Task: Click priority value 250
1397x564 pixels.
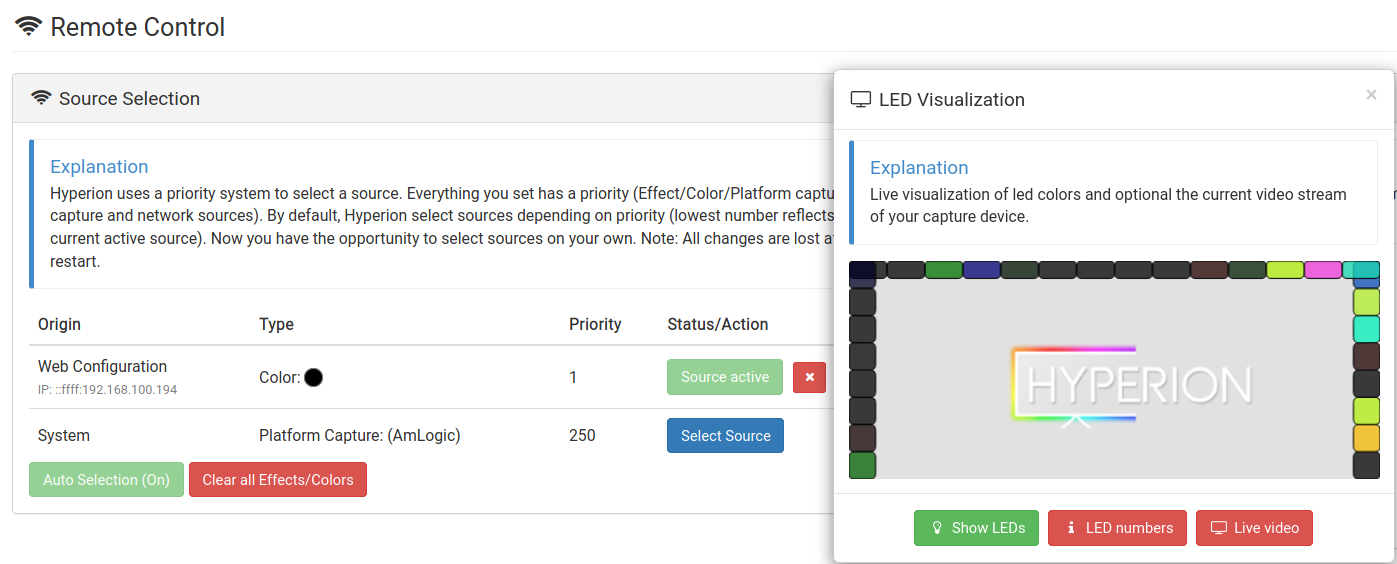Action: (582, 436)
